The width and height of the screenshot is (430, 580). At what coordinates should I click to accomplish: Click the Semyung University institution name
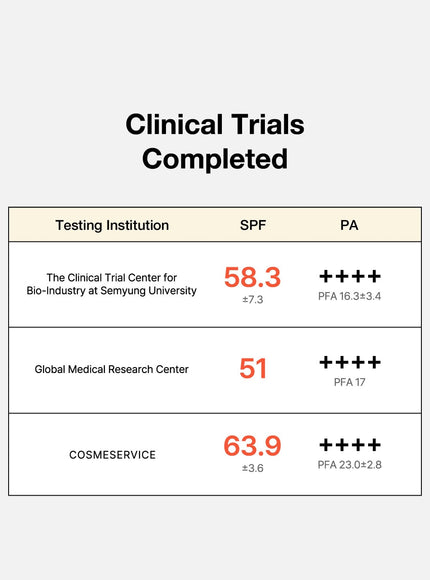(x=111, y=284)
